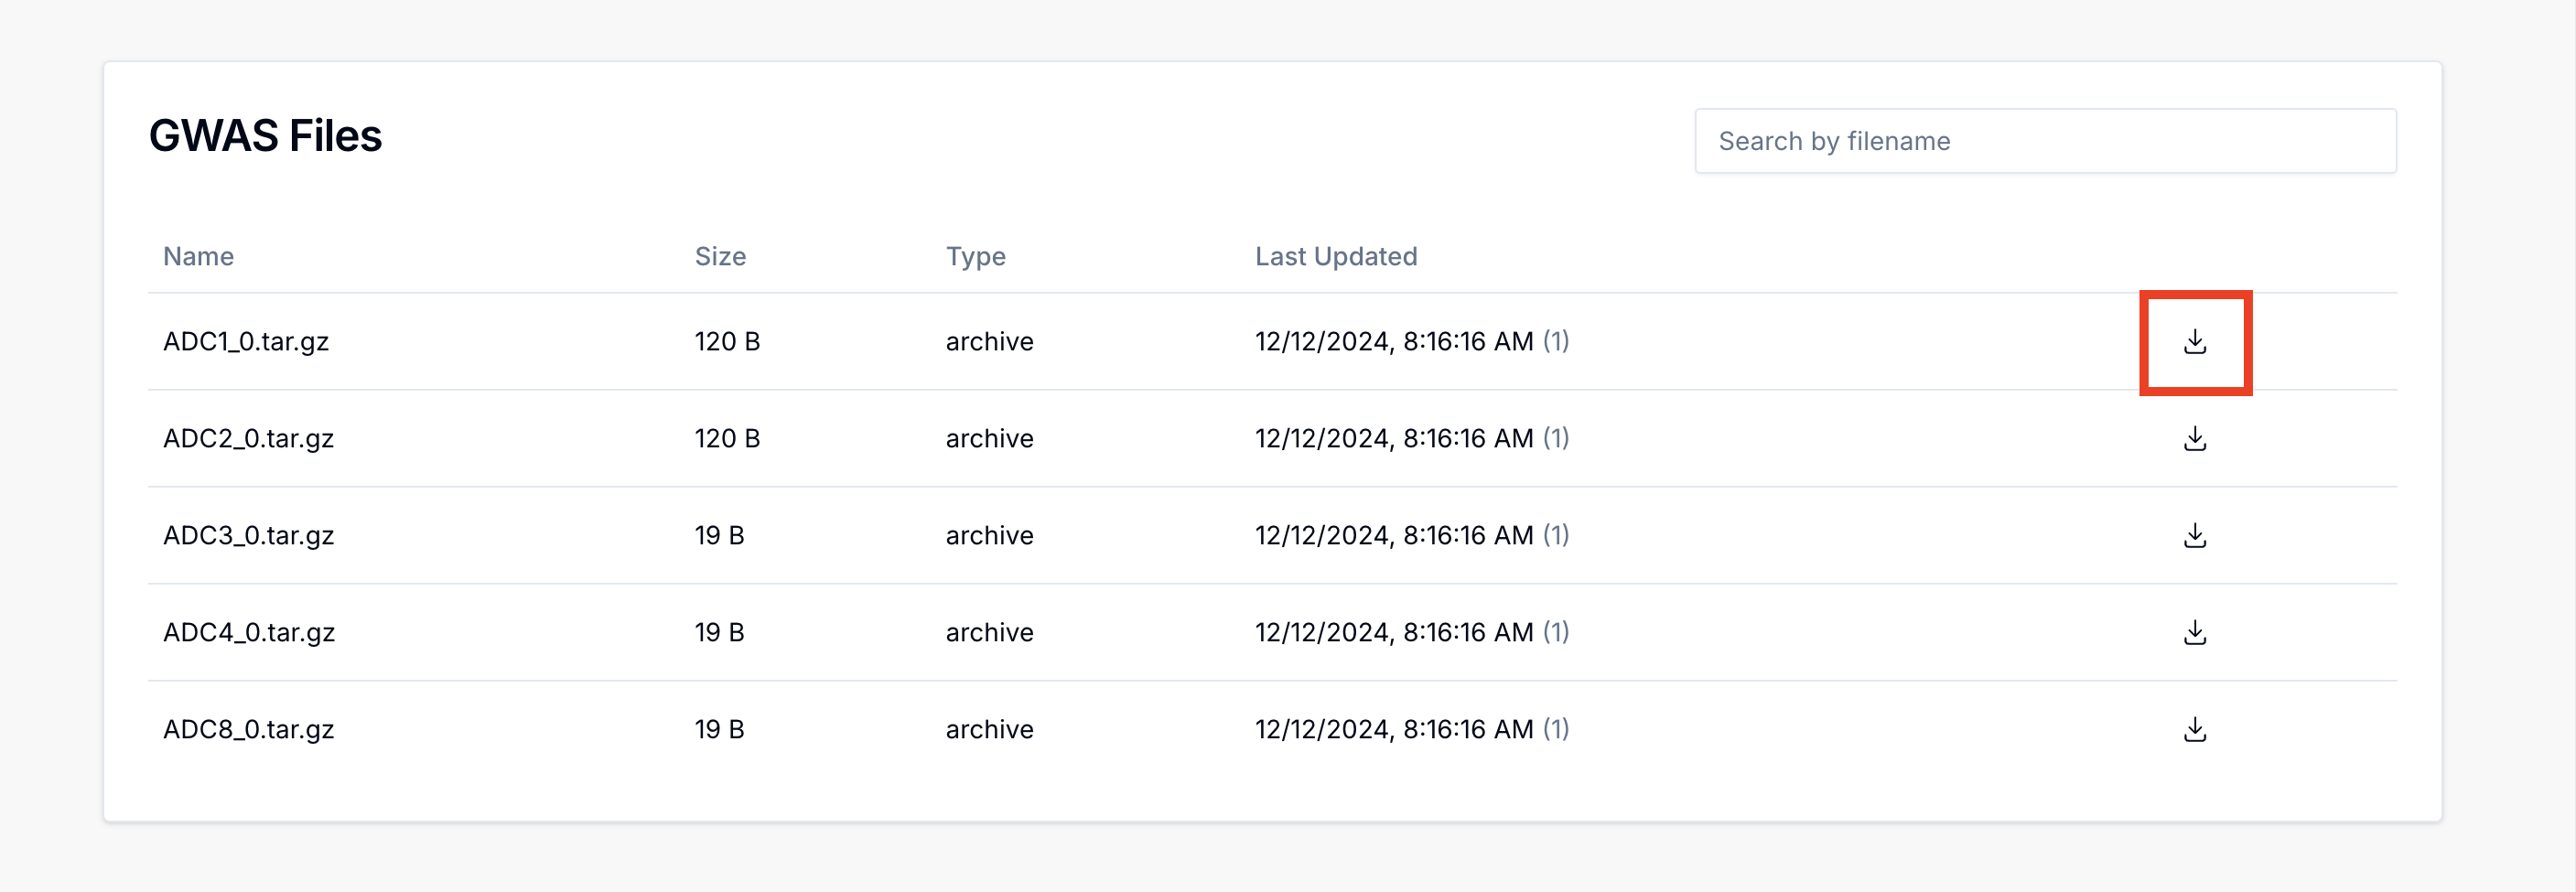Viewport: 2576px width, 892px height.
Task: Click on ADC8_0.tar.gz file name
Action: coord(248,730)
